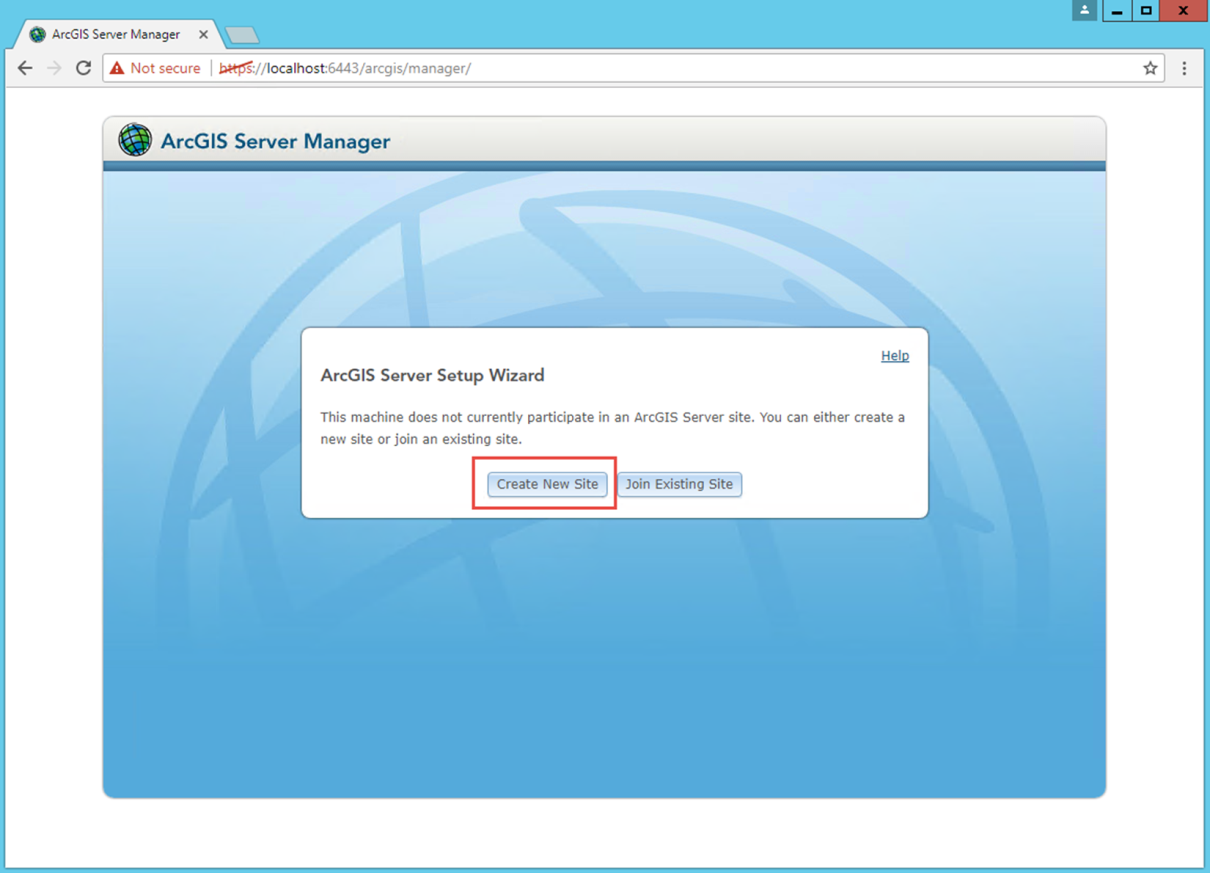The image size is (1210, 873).
Task: Open the Chrome three-dot menu
Action: pos(1185,68)
